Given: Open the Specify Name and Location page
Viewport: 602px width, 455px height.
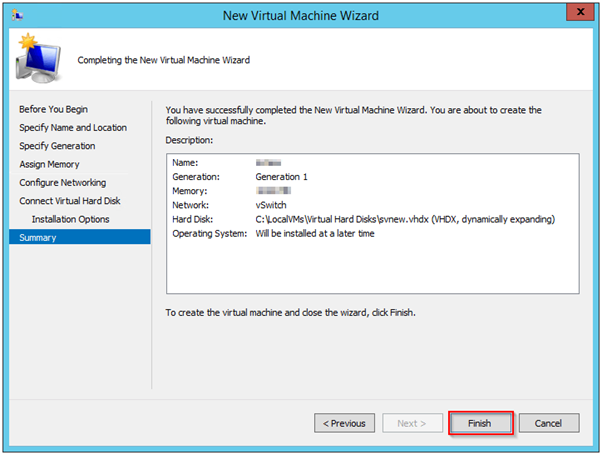Looking at the screenshot, I should click(x=73, y=127).
